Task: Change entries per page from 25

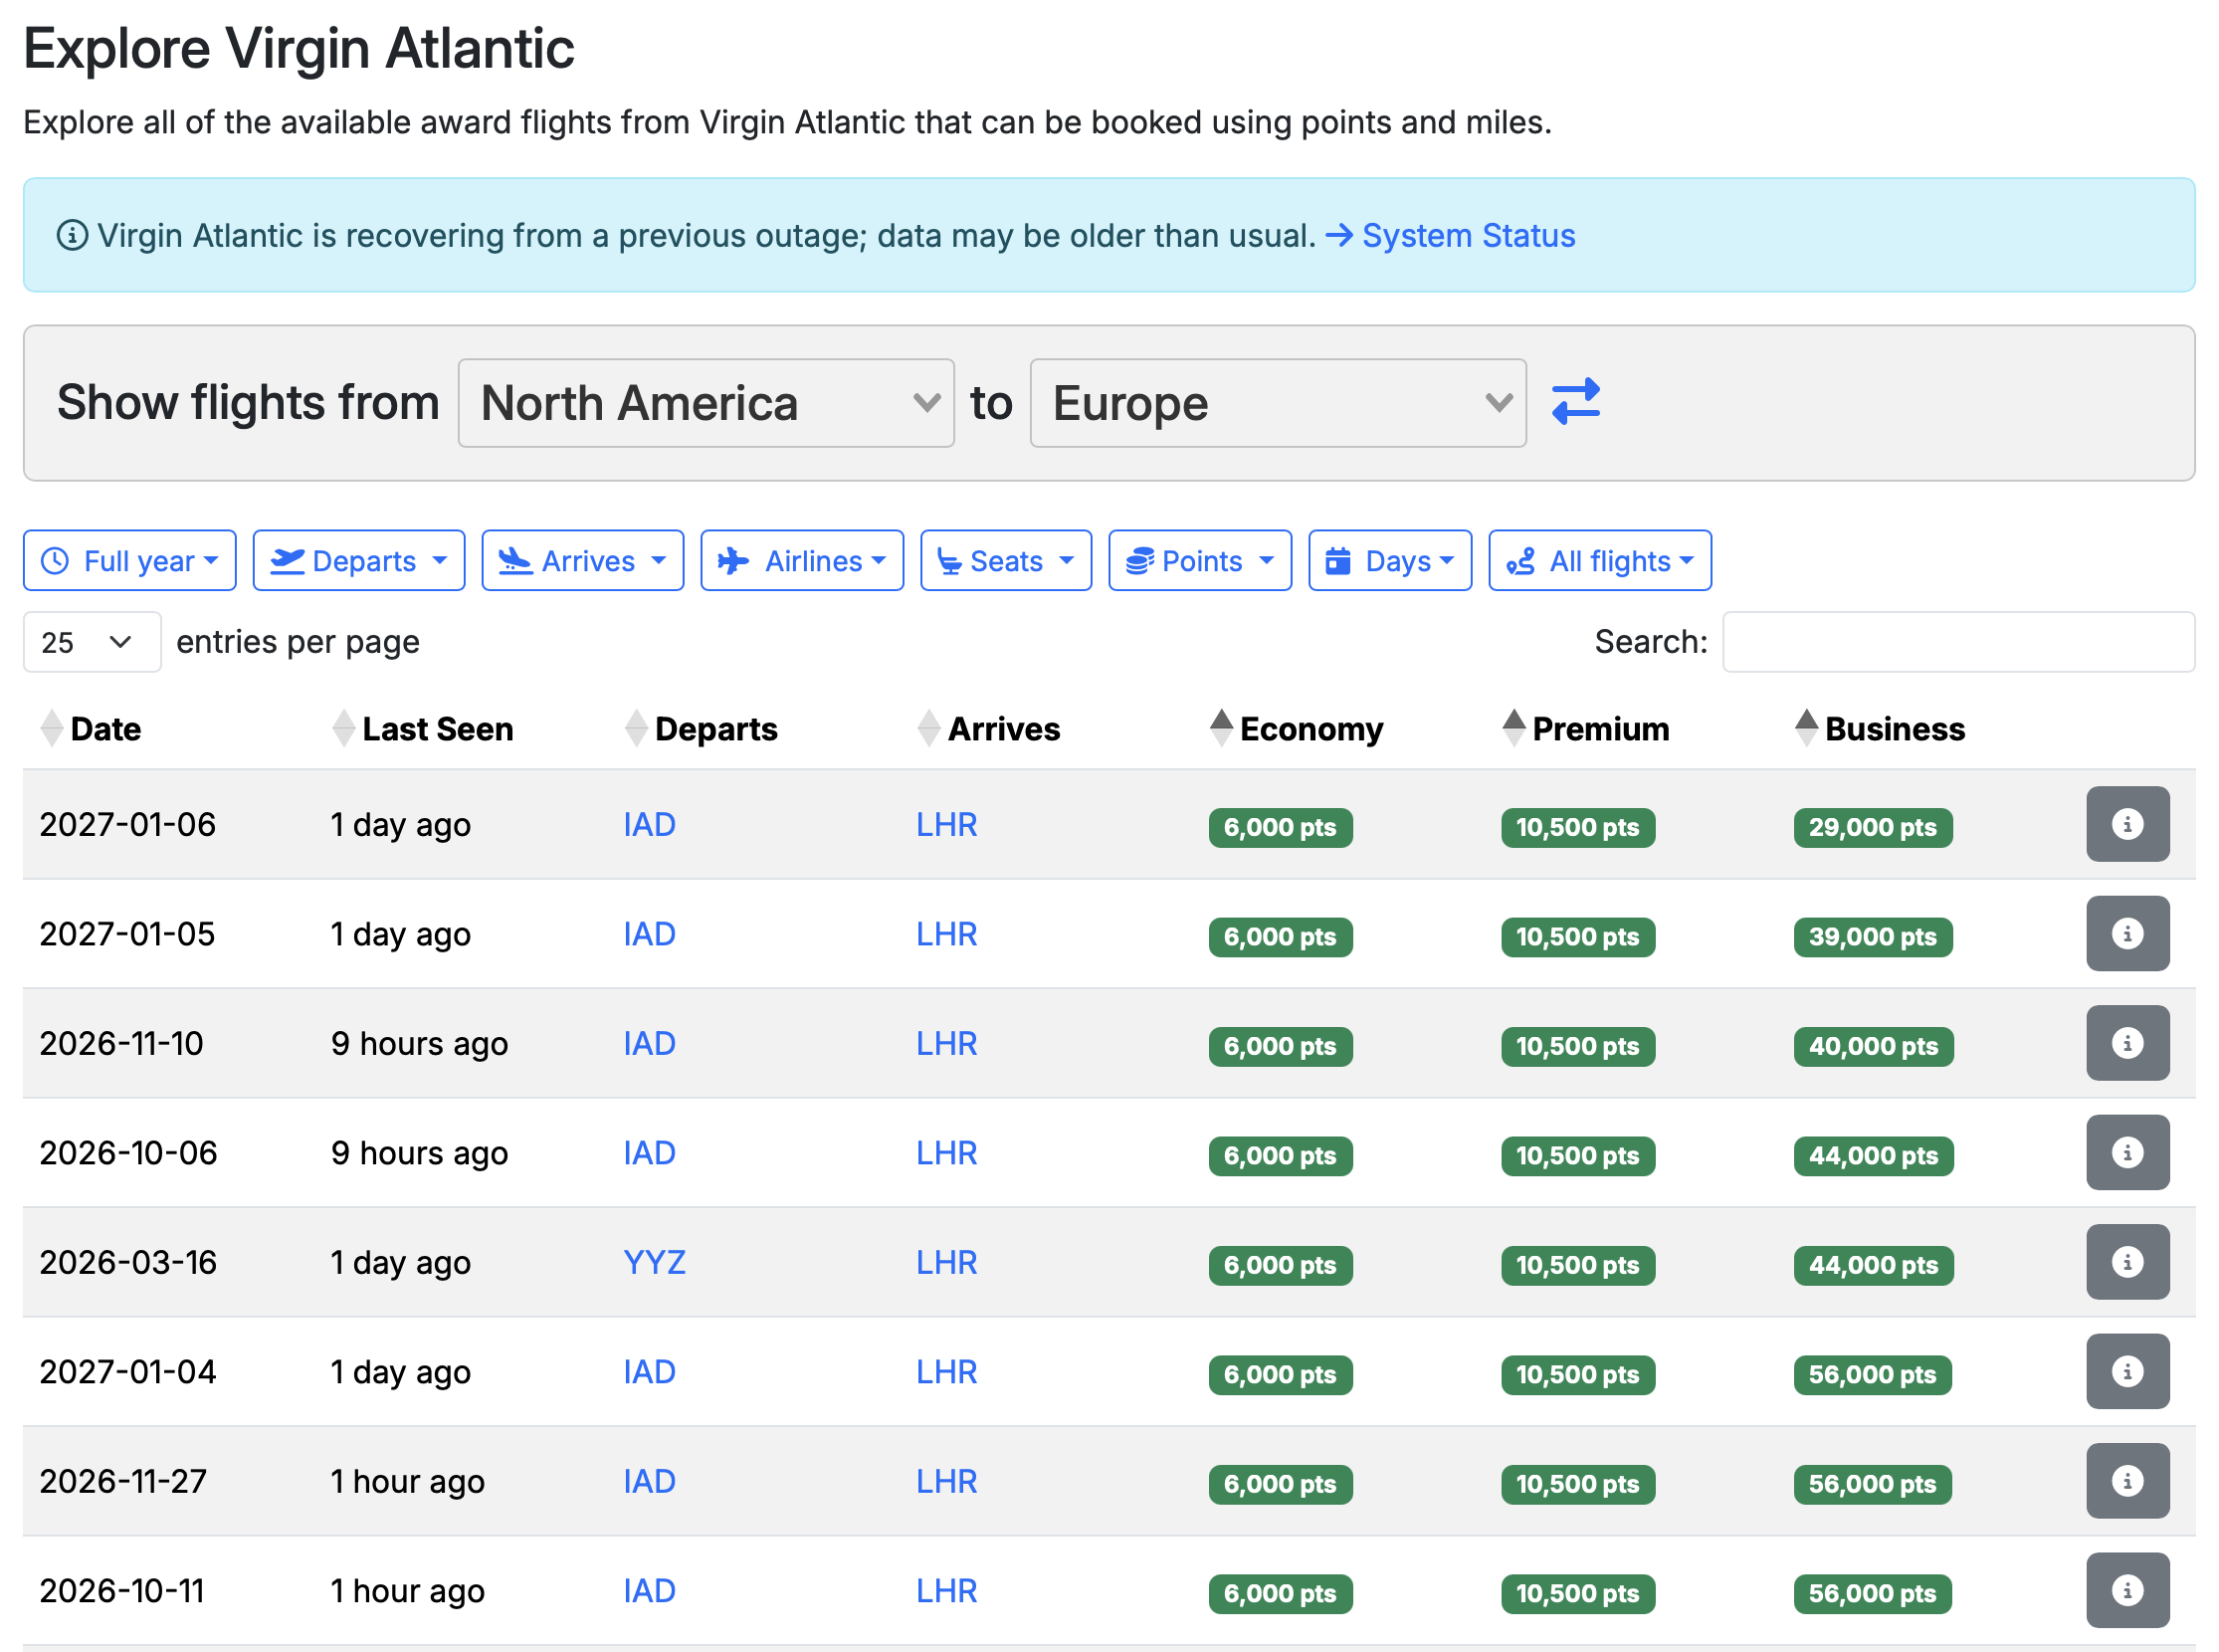Action: pyautogui.click(x=91, y=641)
